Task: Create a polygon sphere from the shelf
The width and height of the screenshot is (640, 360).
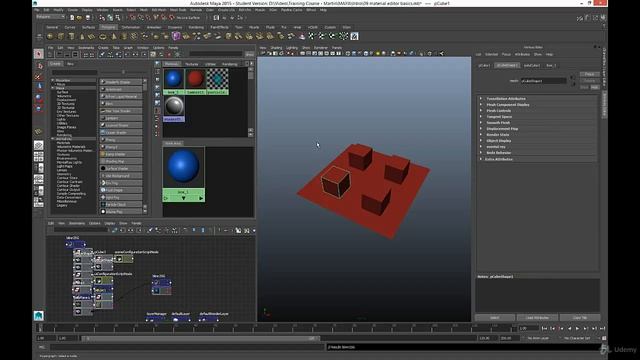Action: click(50, 37)
